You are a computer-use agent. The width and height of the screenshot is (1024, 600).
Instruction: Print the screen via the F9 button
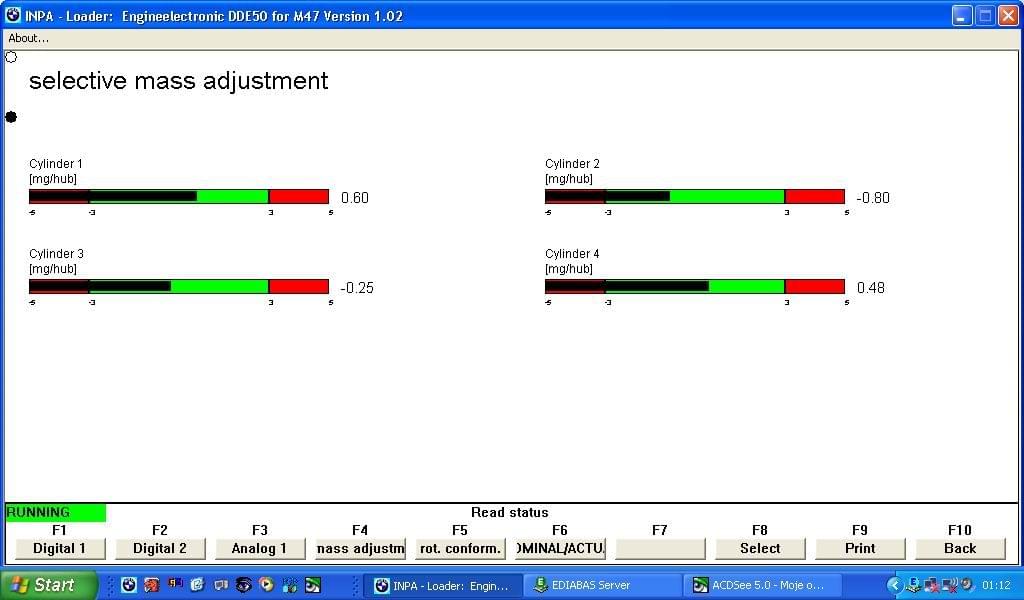click(860, 548)
